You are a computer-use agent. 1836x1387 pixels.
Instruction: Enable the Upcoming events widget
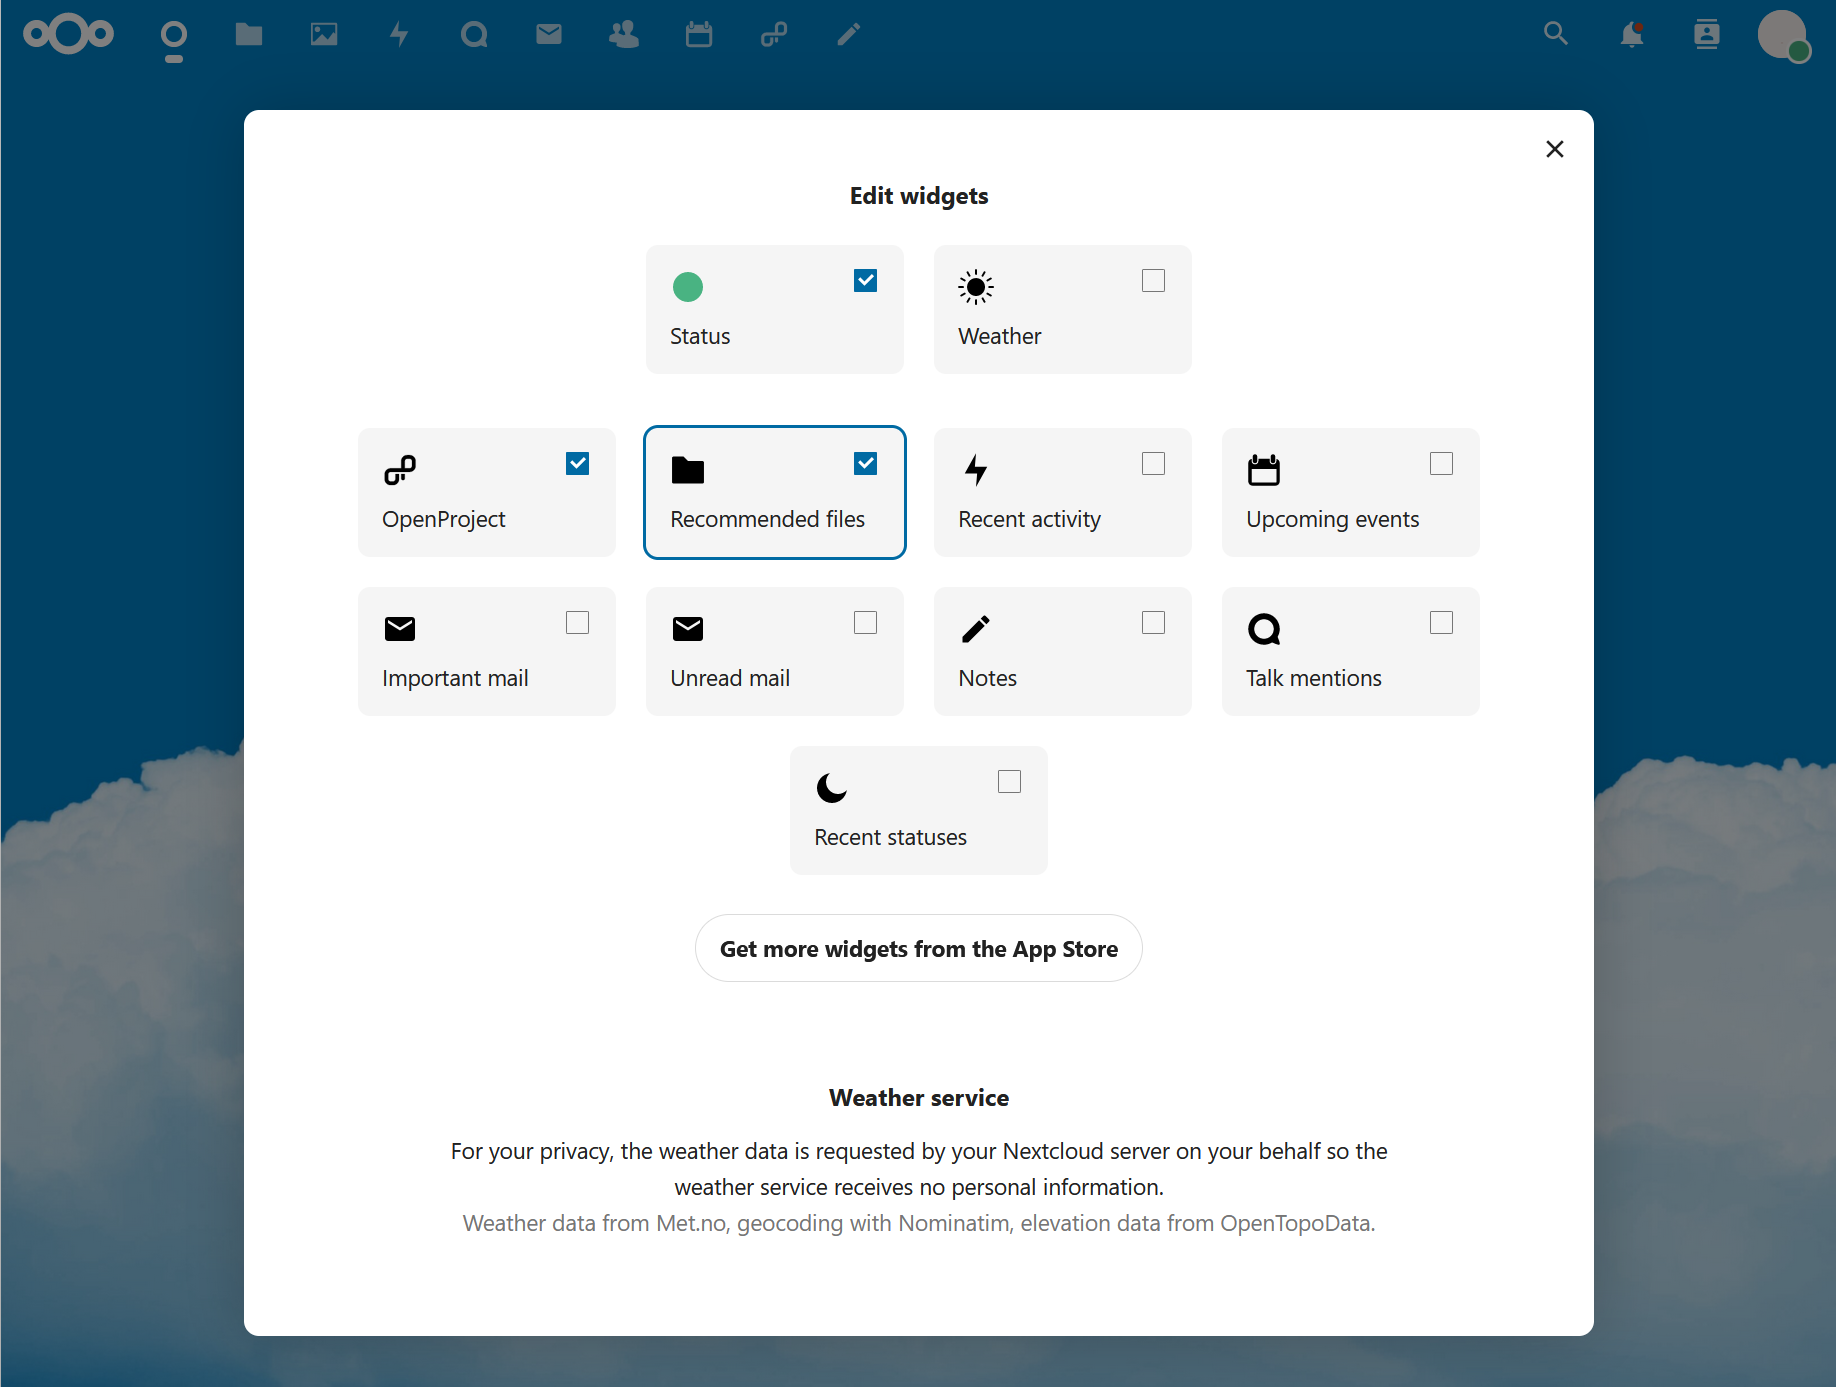pos(1441,463)
